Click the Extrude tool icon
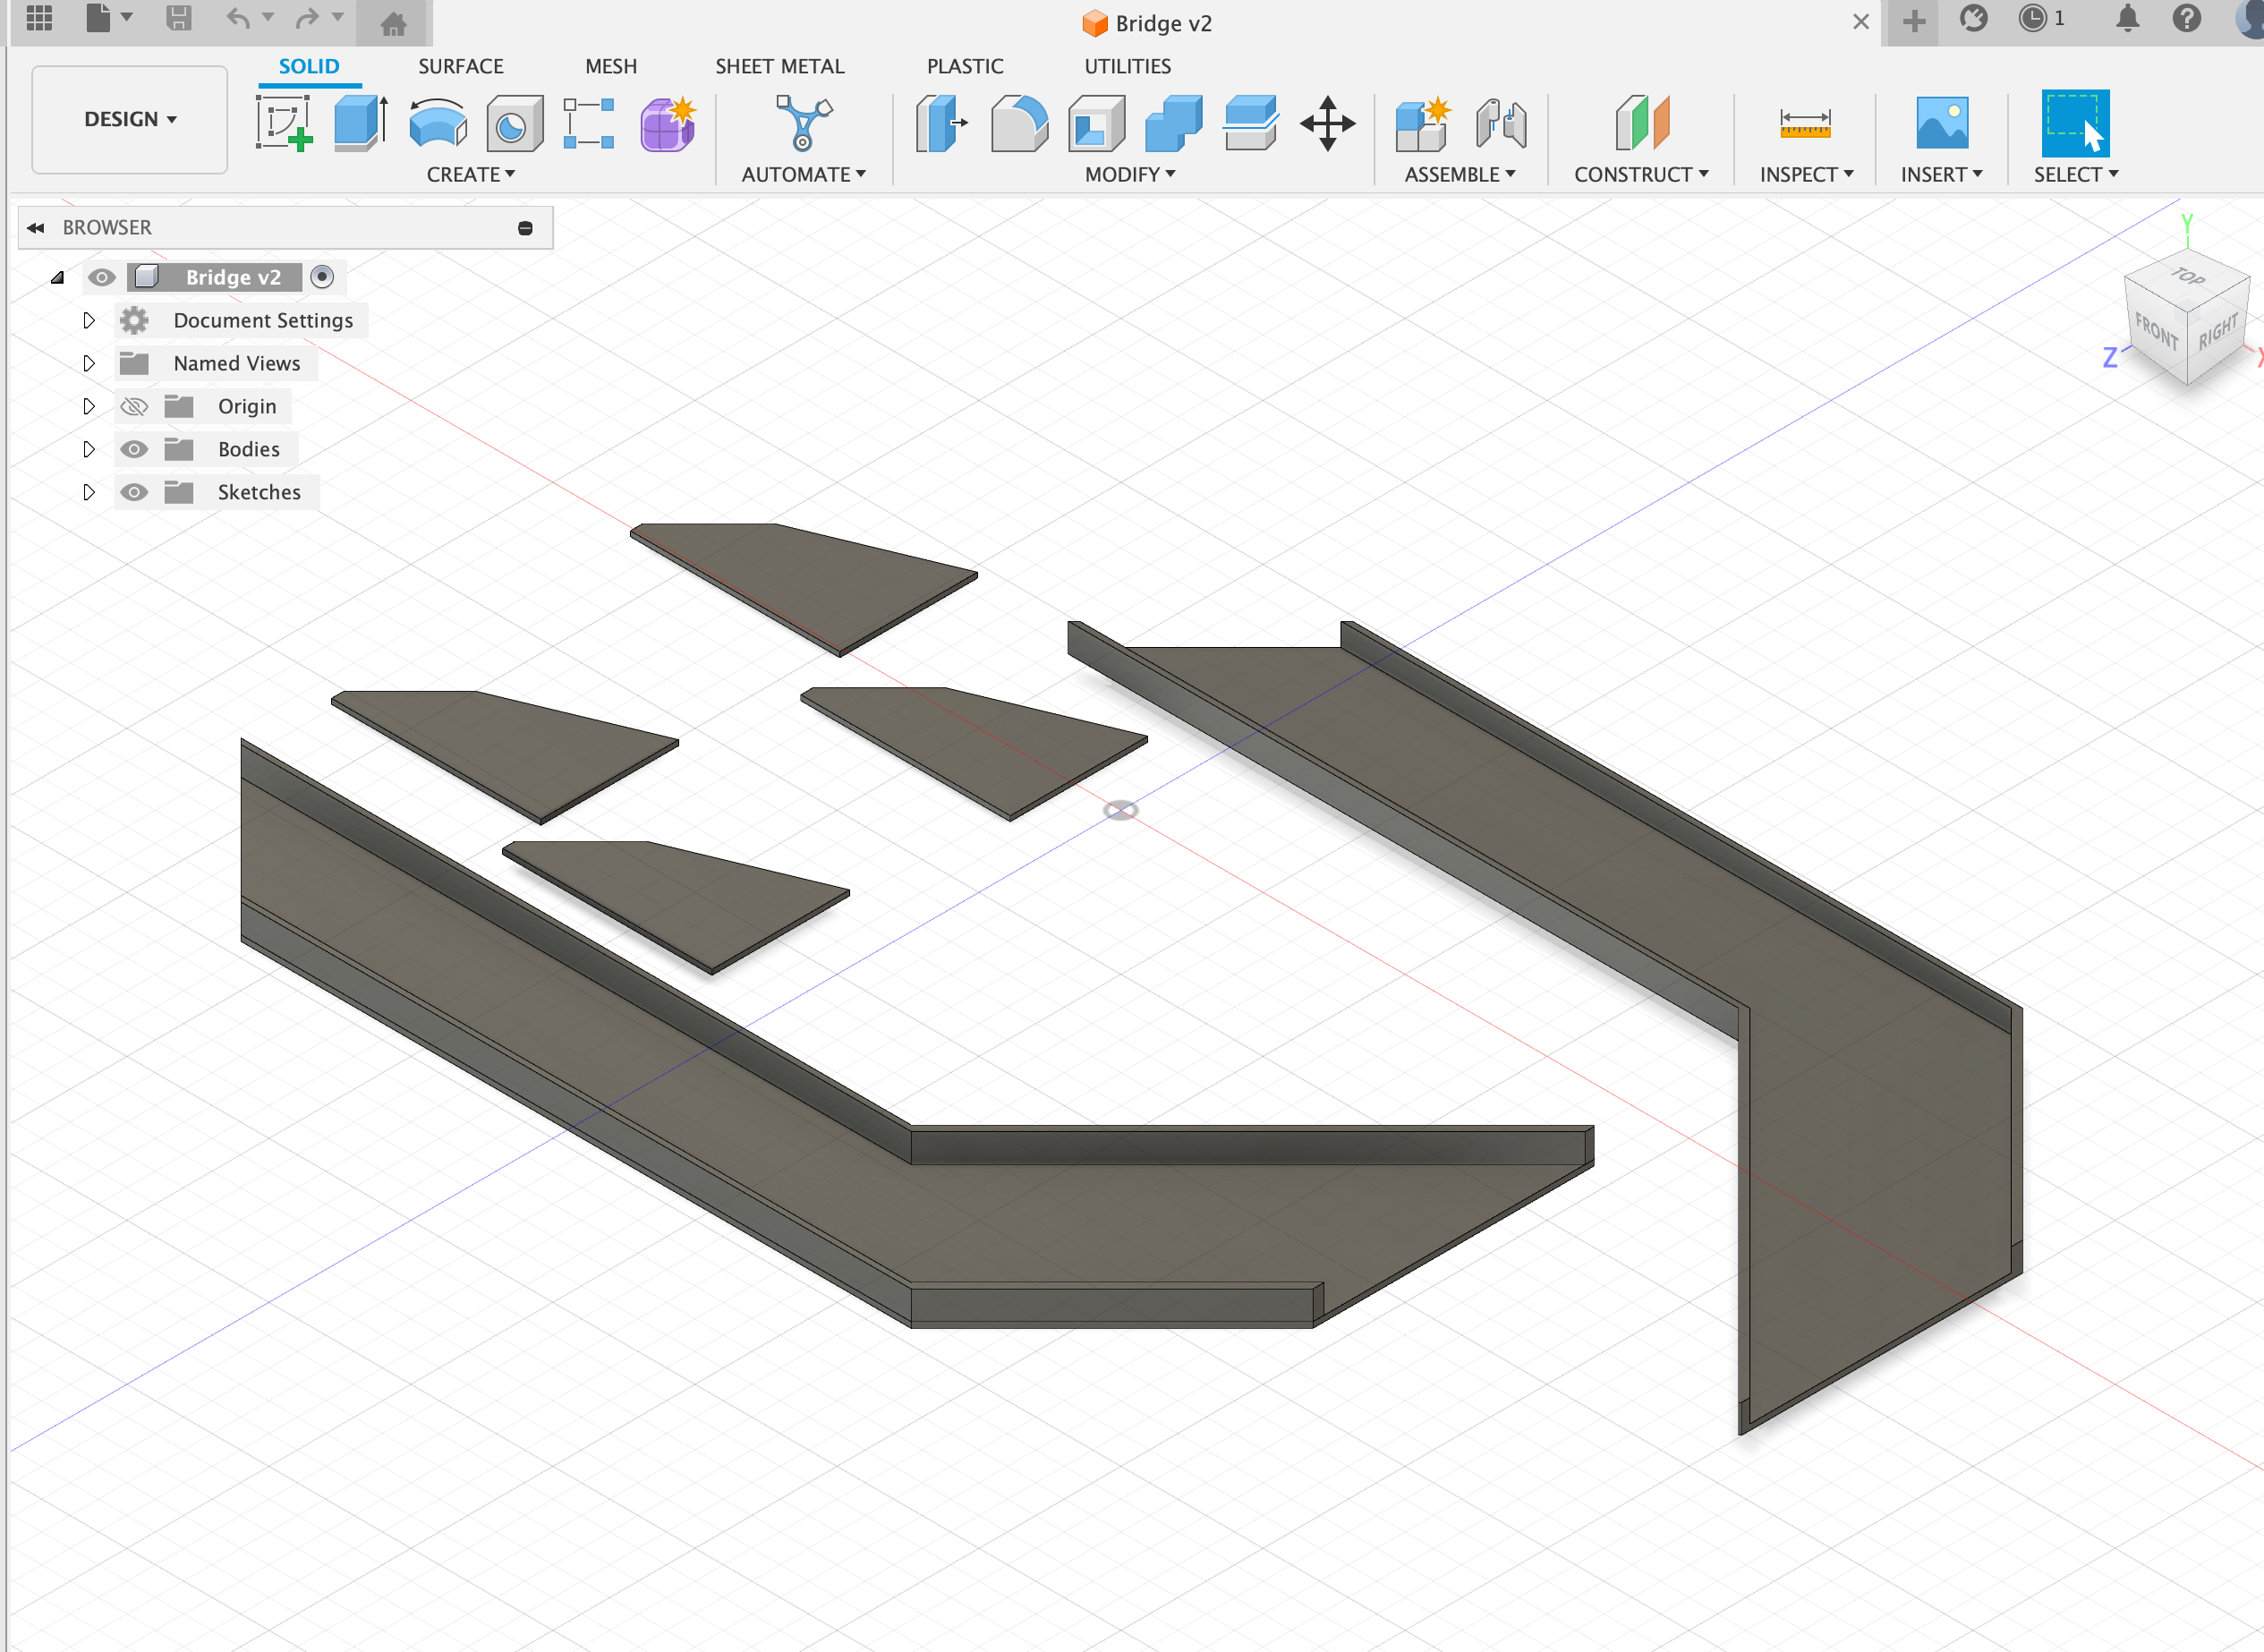The image size is (2264, 1652). tap(360, 123)
